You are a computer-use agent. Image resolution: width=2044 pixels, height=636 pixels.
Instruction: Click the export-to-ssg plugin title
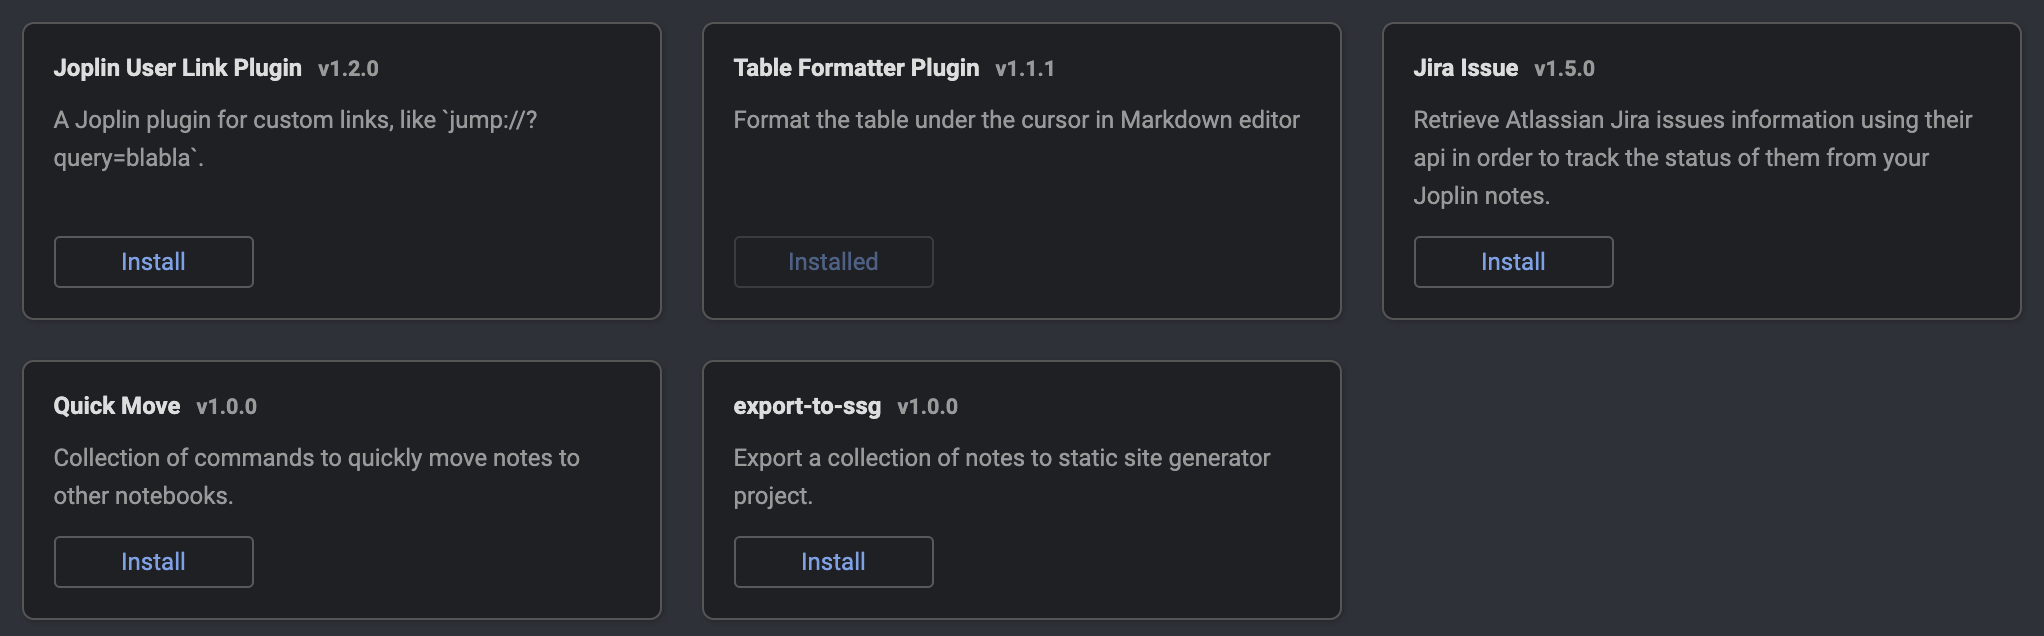(x=807, y=406)
